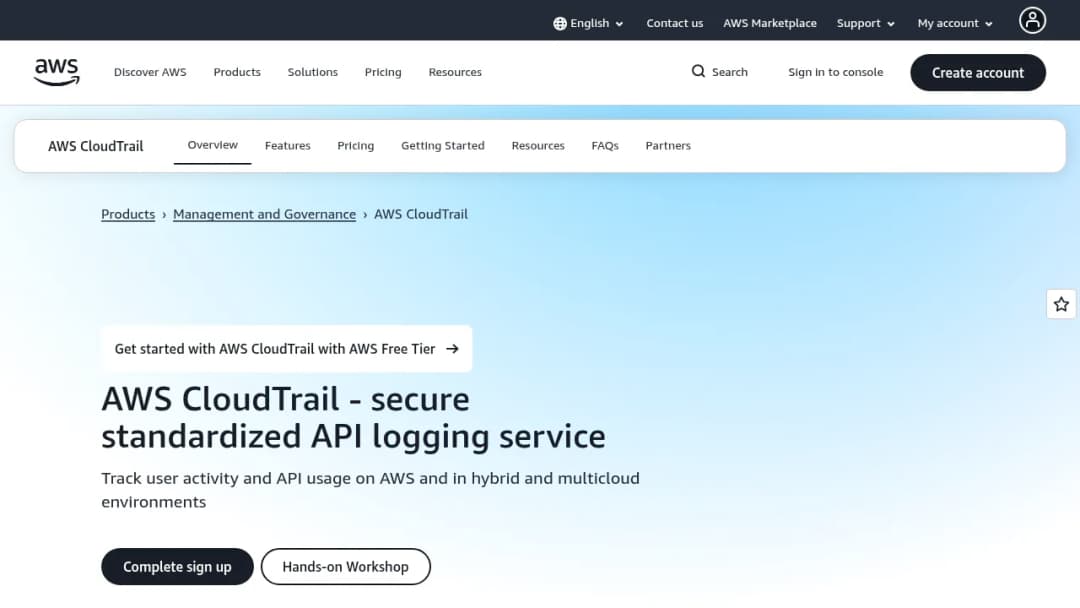This screenshot has width=1080, height=608.
Task: Click the main AWS CloudTrail headline text
Action: tap(353, 418)
